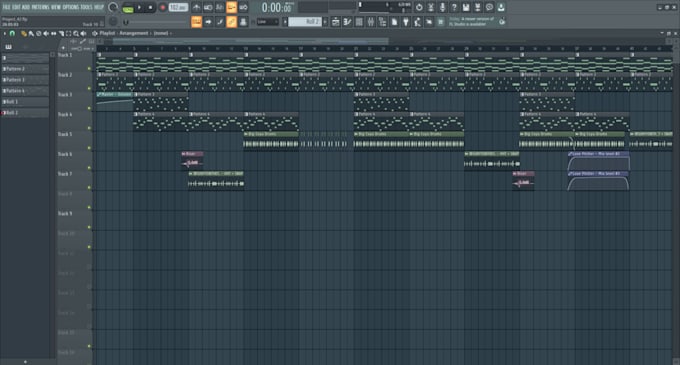
Task: Open the HELP menu
Action: pos(99,7)
